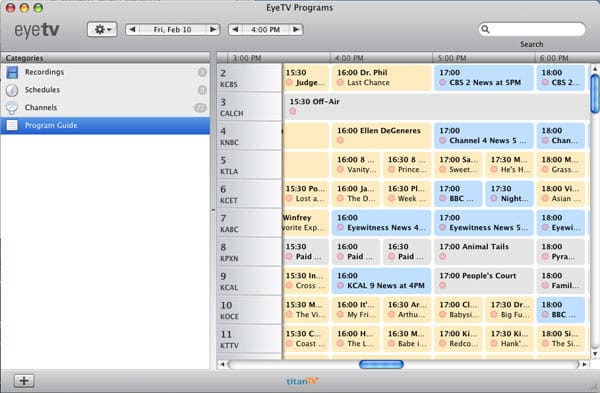Step forward from 4:00 PM time
600x393 pixels.
pyautogui.click(x=296, y=29)
